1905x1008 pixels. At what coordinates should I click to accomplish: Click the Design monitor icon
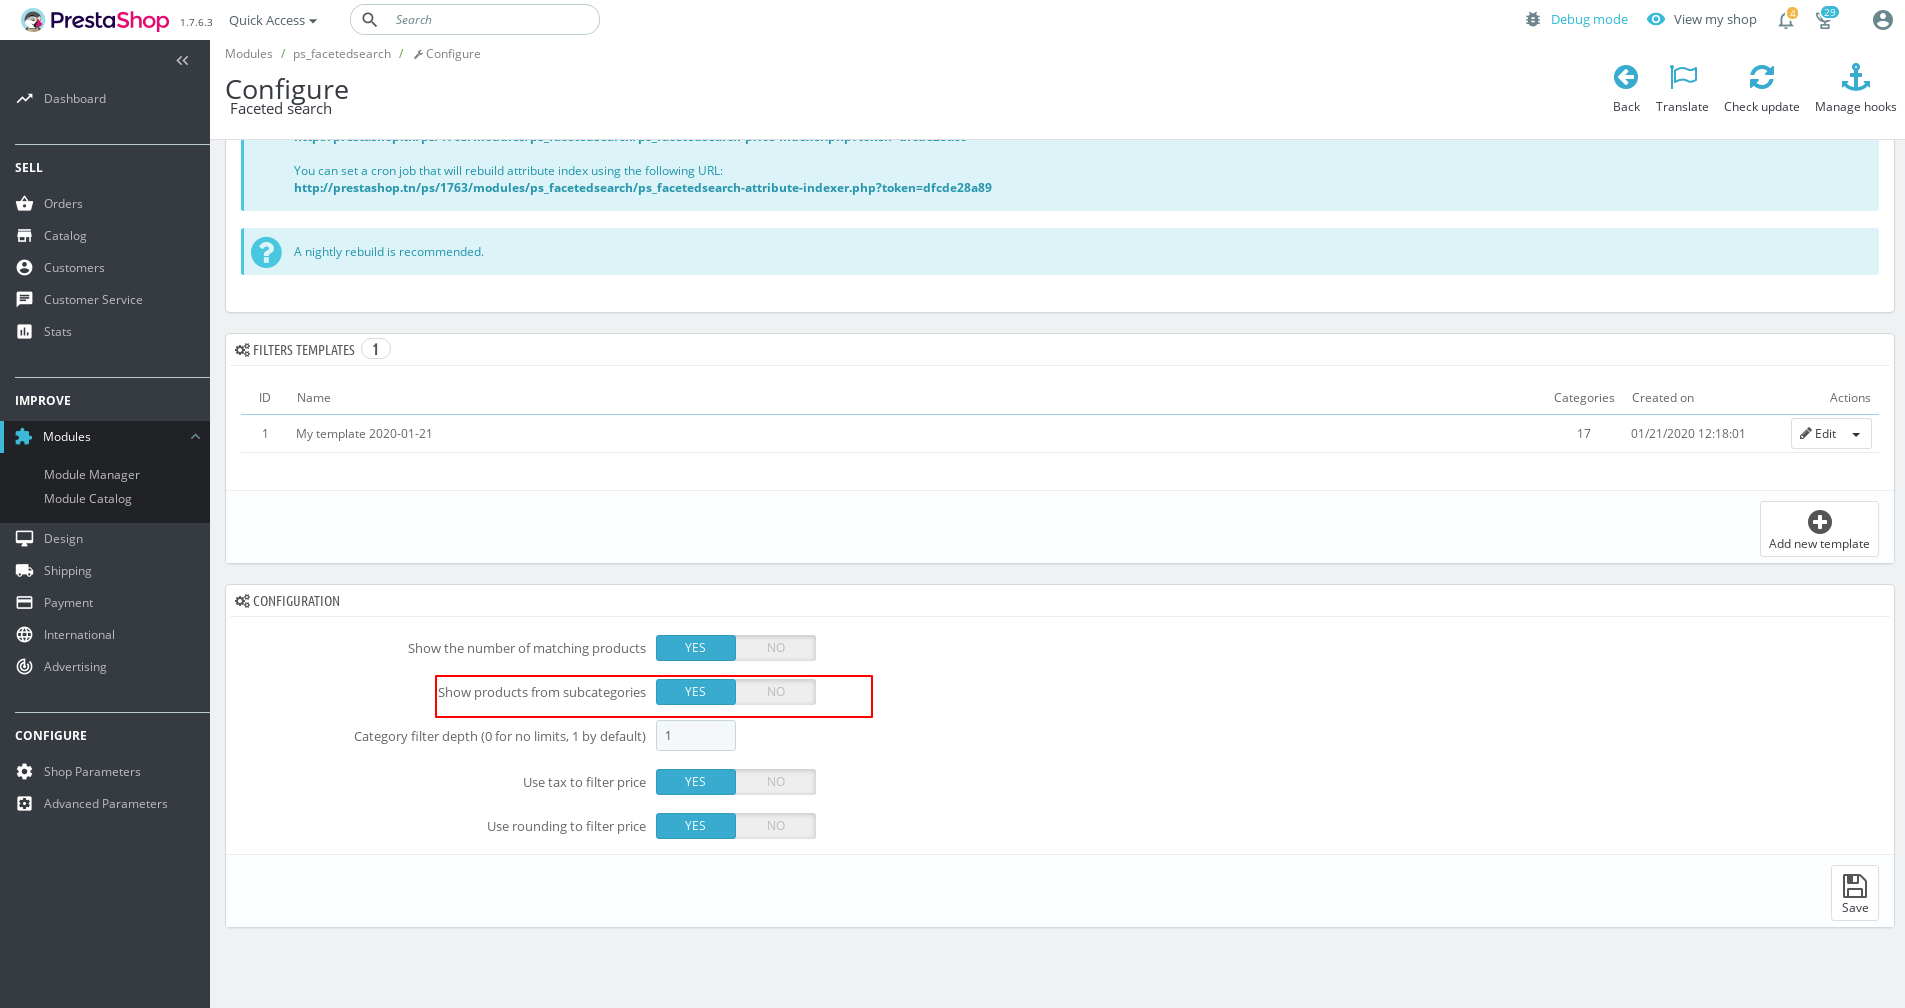point(25,539)
